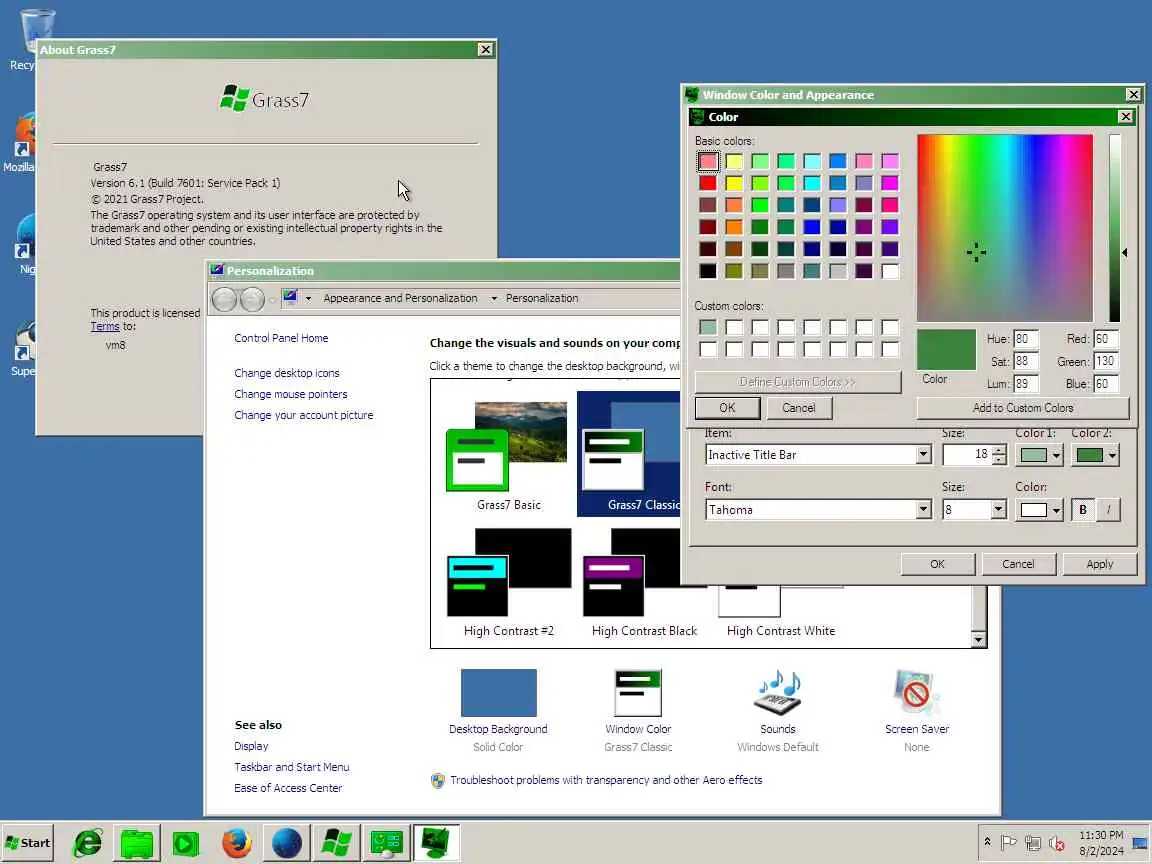Click the Terms link in About Grass7
Screen dimensions: 1152x864
click(x=104, y=327)
